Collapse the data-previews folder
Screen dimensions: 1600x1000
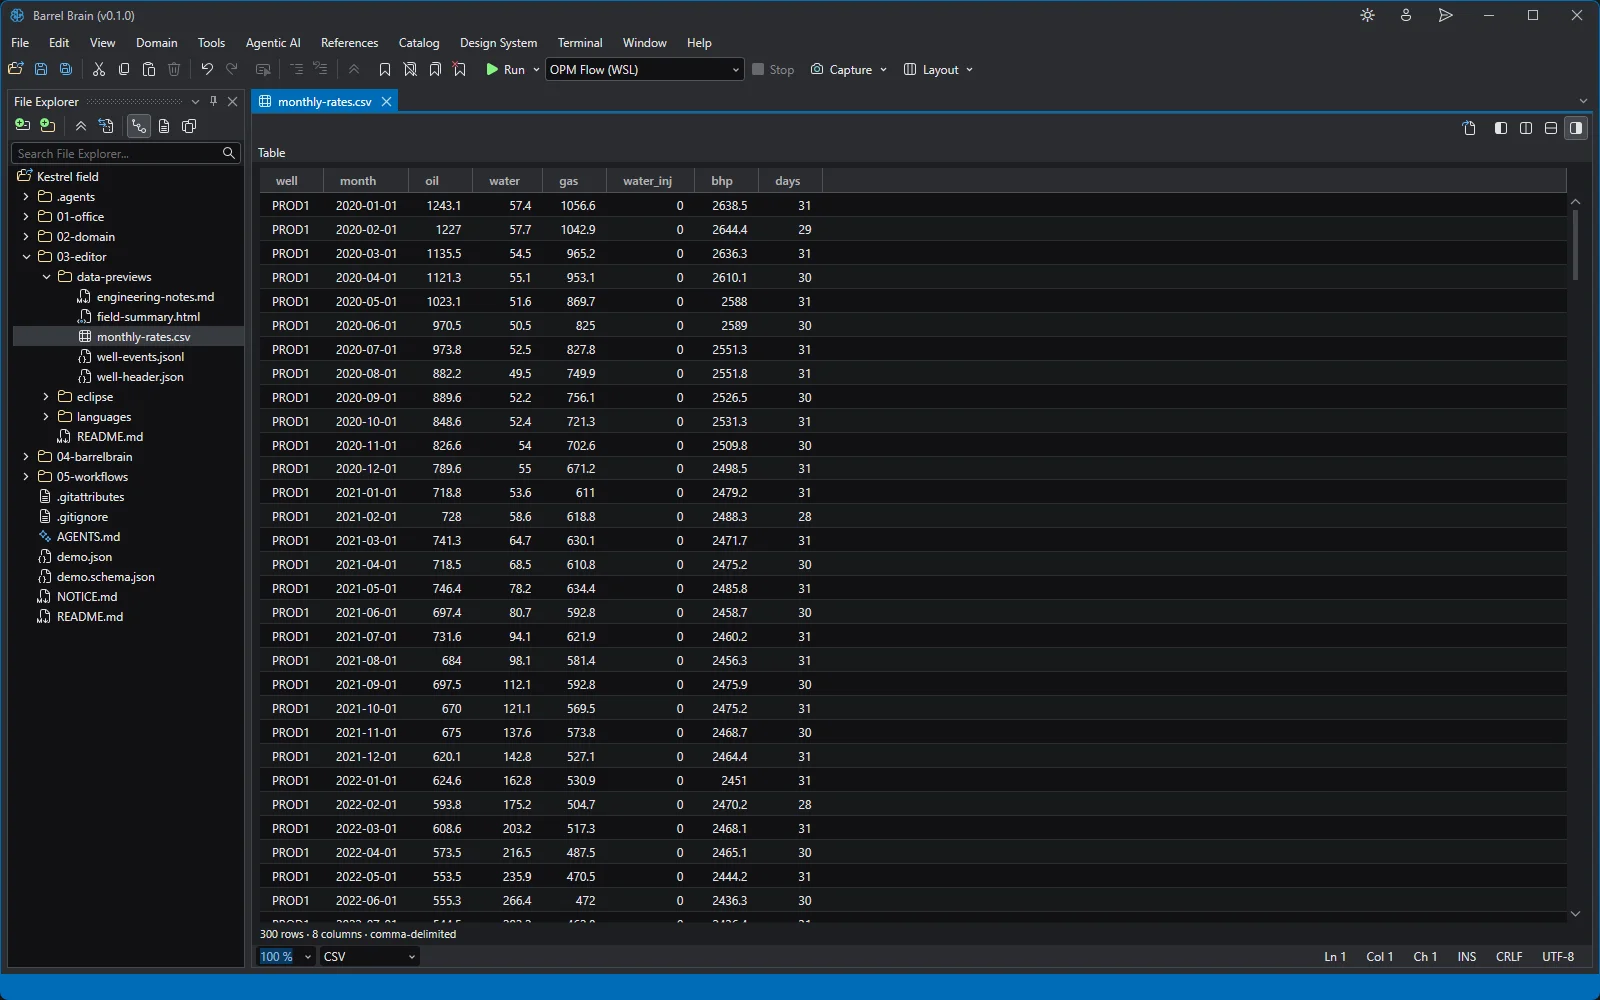pos(46,277)
